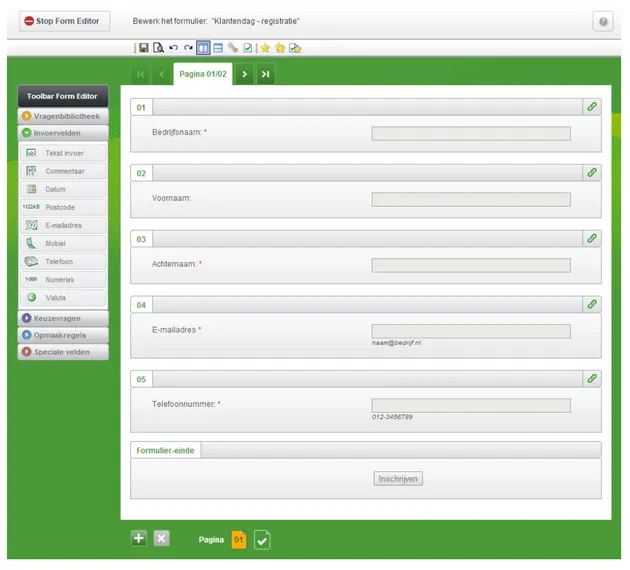Delete the page with the X button

pyautogui.click(x=161, y=539)
